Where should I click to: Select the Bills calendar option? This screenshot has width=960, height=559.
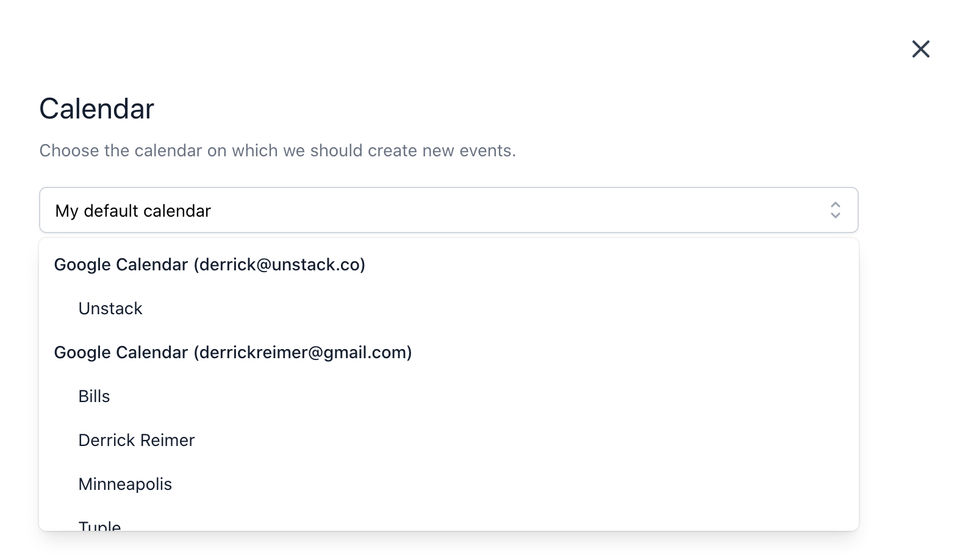94,396
